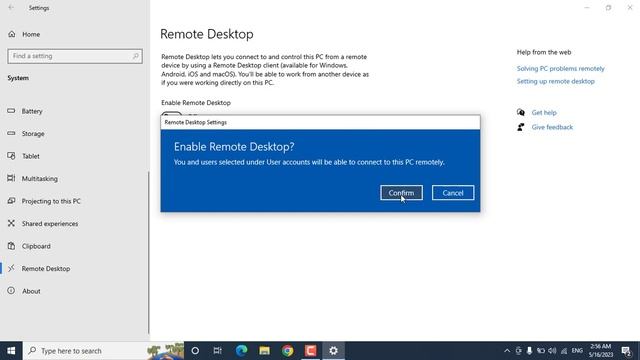Click the Shared experiences icon

coord(11,223)
